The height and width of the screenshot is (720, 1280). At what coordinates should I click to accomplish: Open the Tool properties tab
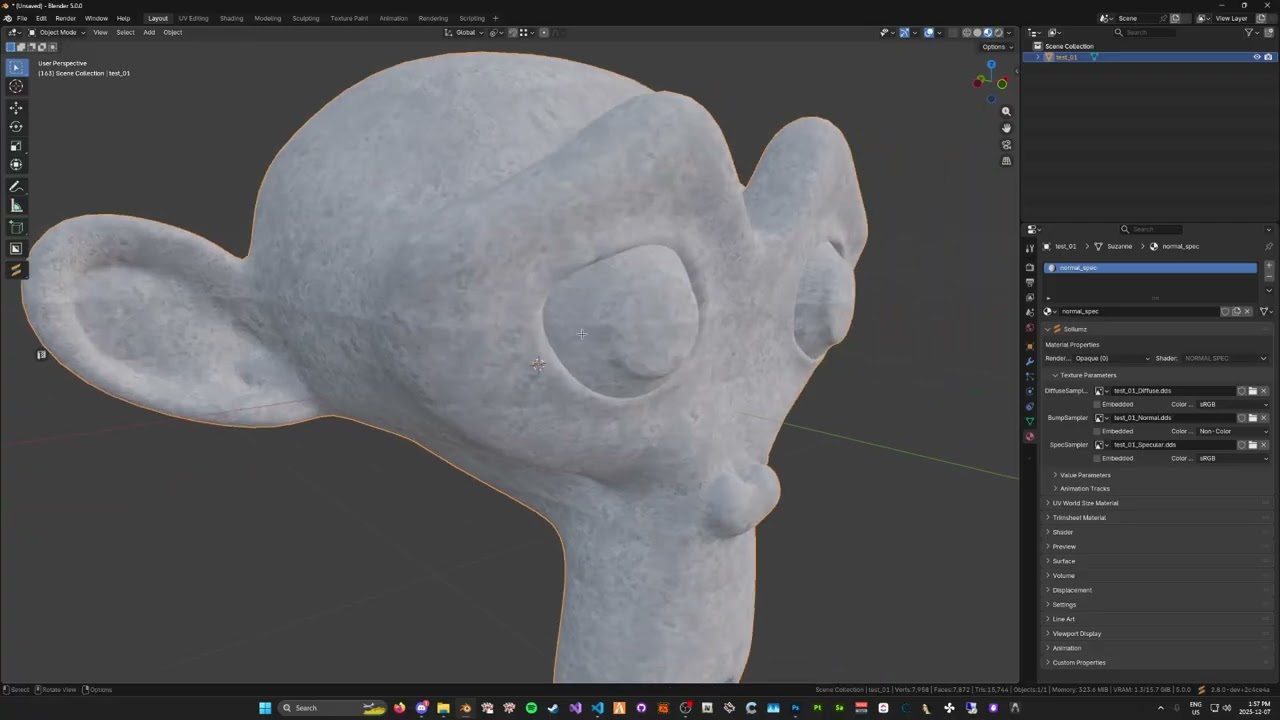[1030, 248]
